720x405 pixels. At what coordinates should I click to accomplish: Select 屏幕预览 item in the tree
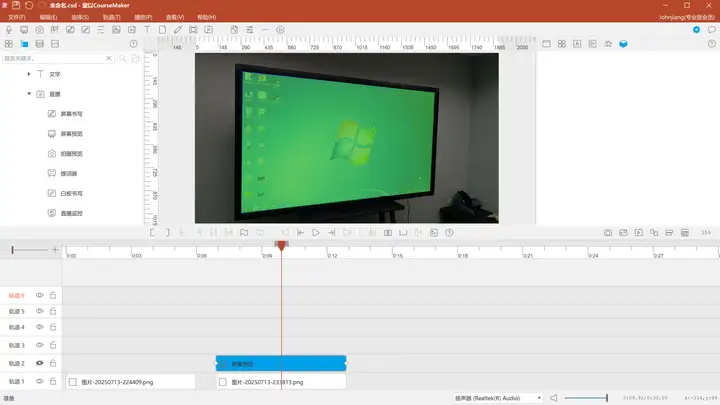point(72,134)
